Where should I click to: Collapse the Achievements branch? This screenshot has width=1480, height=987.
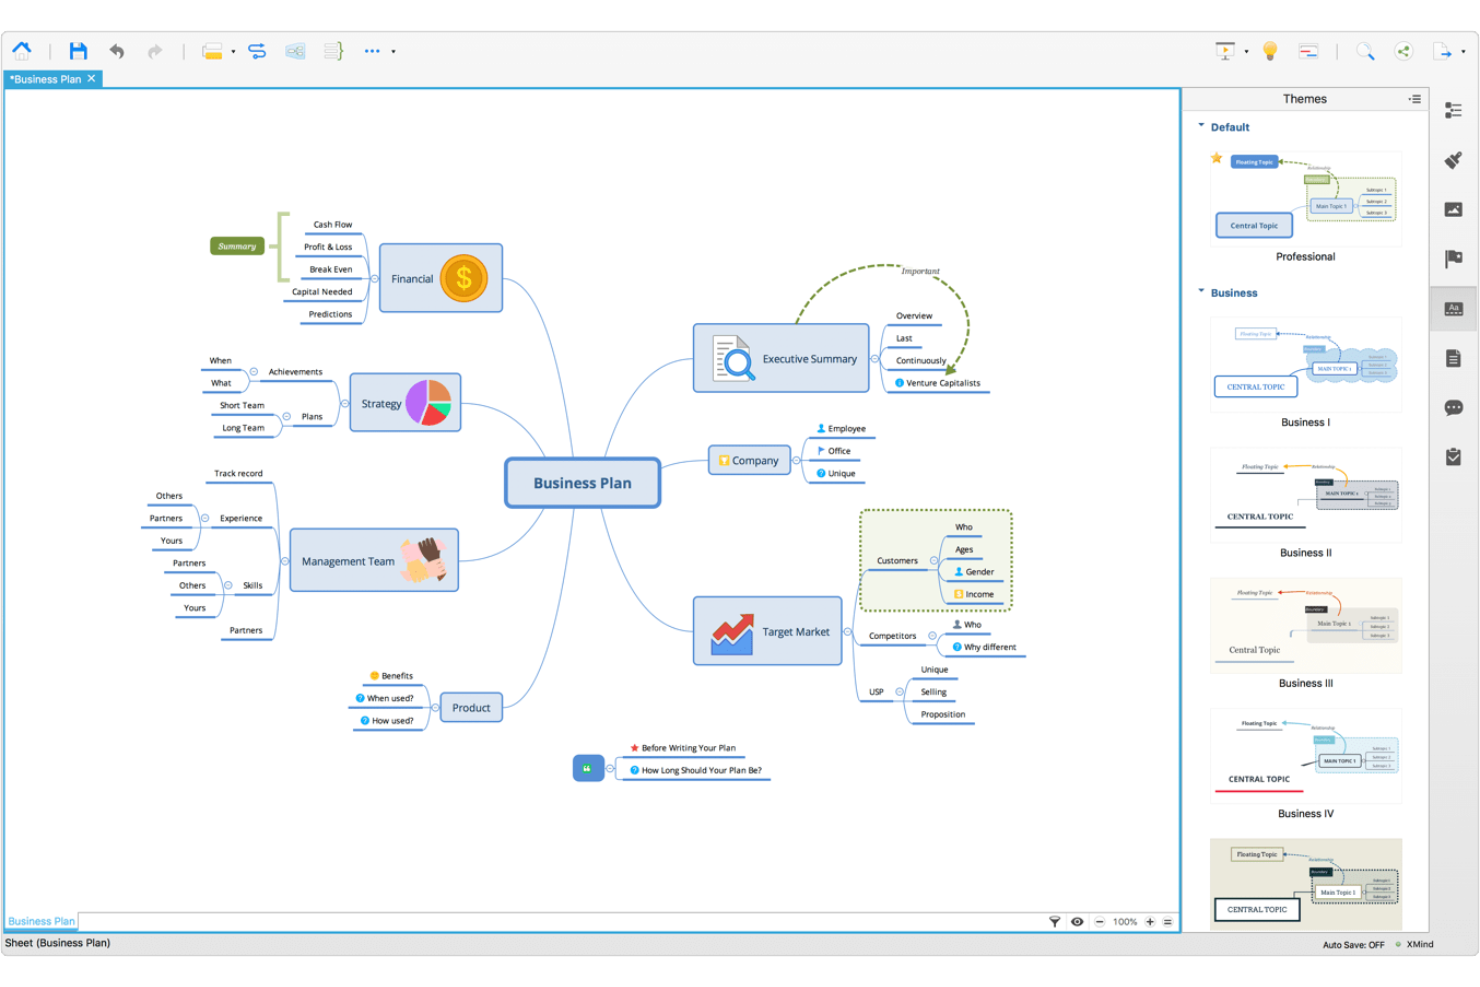pos(254,372)
